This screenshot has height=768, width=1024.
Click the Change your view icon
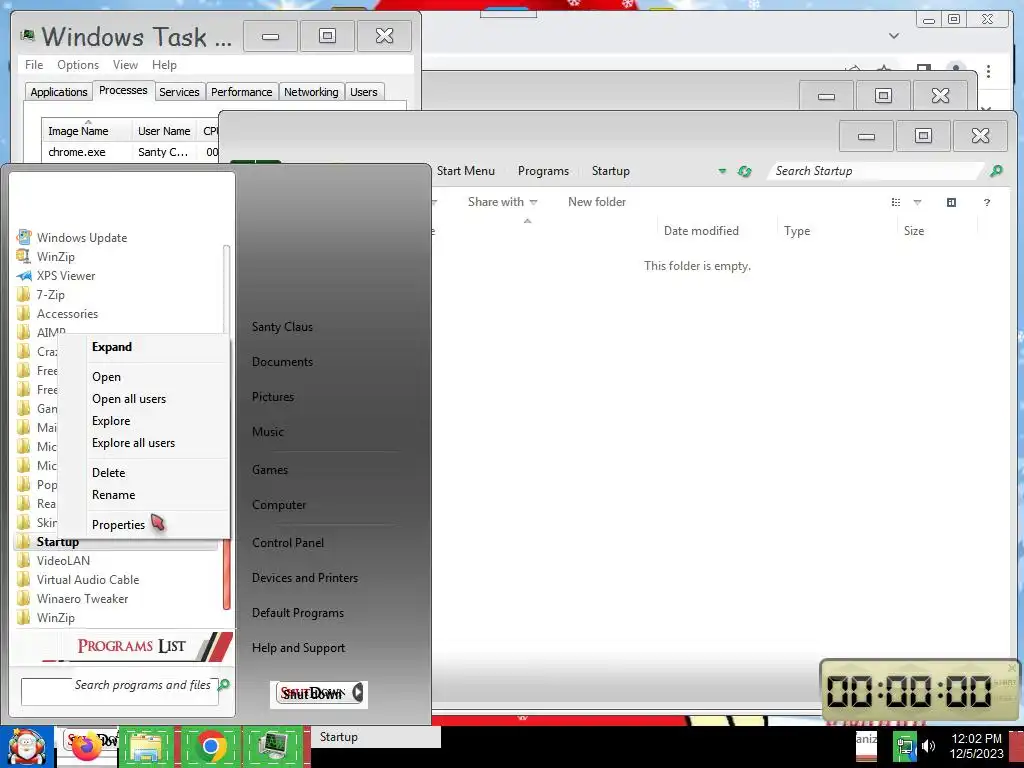pyautogui.click(x=896, y=202)
